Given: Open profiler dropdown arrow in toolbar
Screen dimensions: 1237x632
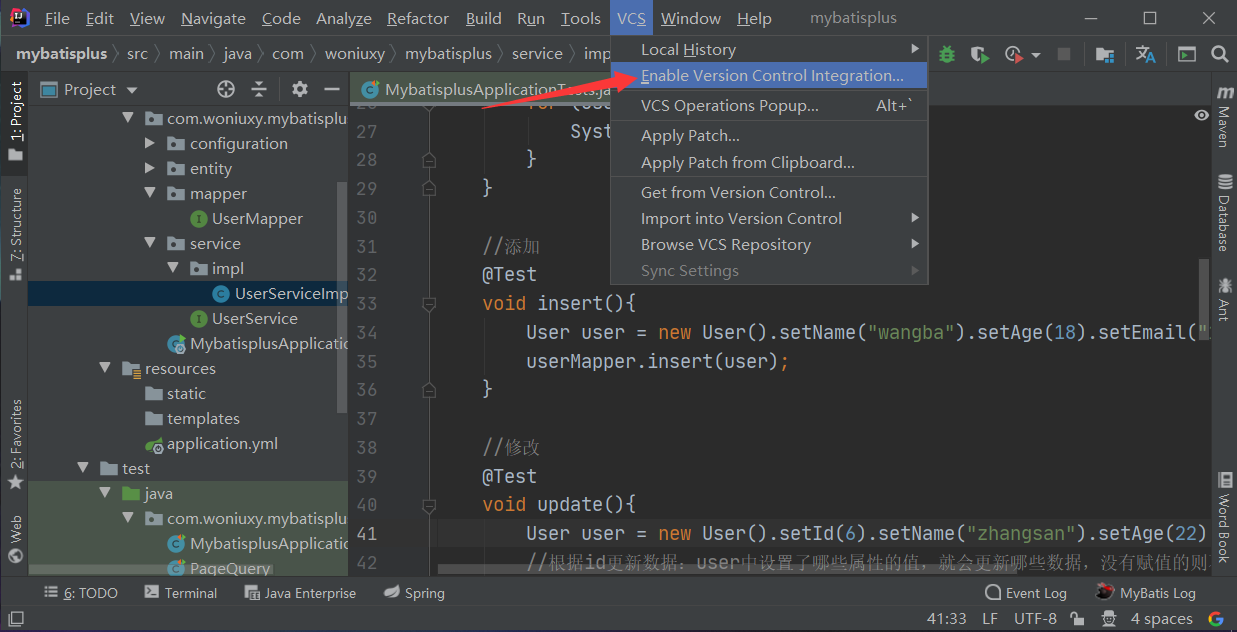Looking at the screenshot, I should 1036,55.
